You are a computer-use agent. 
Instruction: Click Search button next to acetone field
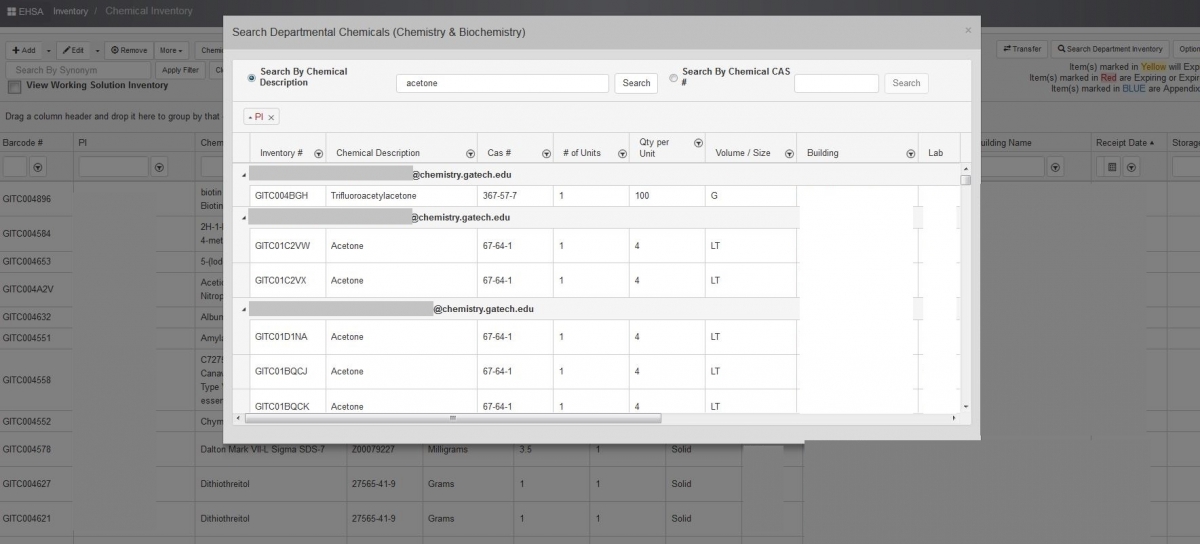click(x=636, y=83)
